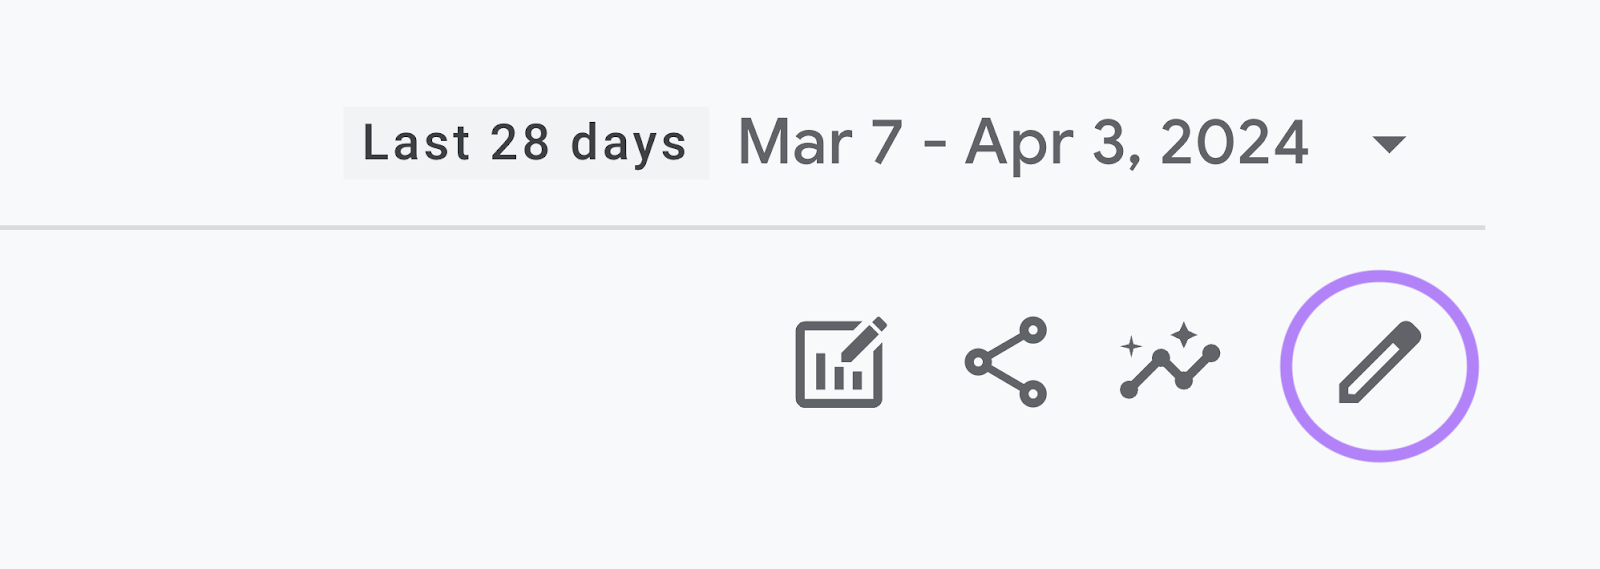The width and height of the screenshot is (1600, 569).
Task: Click the Mar 7 - Apr 3, 2024 text
Action: pyautogui.click(x=1022, y=143)
